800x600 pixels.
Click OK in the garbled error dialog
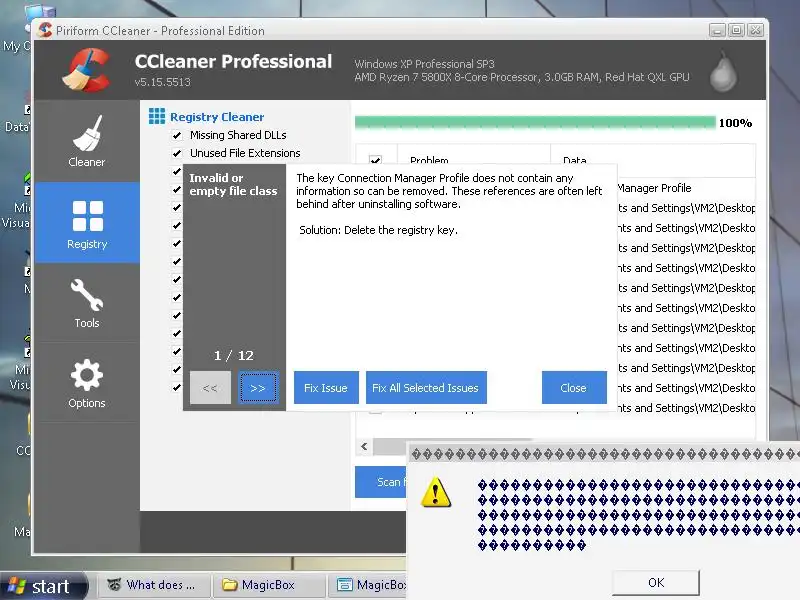pos(656,583)
